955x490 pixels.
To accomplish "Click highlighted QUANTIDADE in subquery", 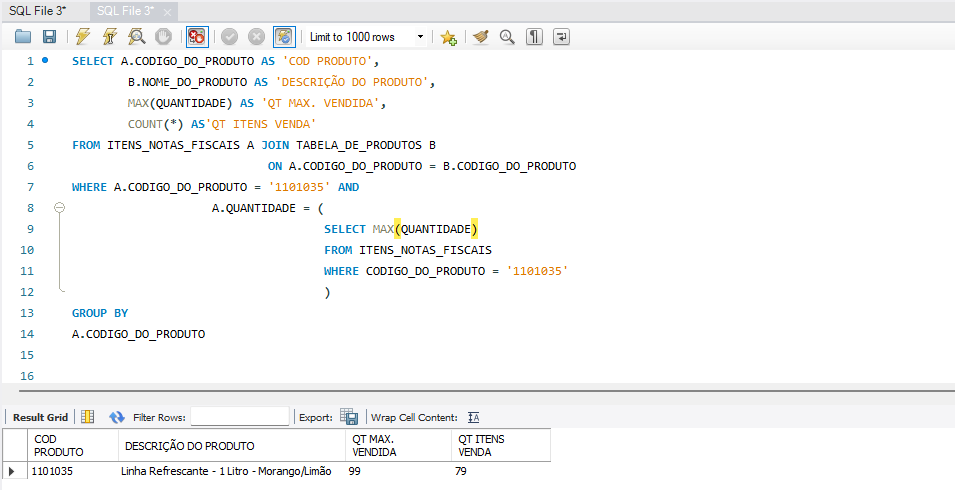I will tap(435, 229).
